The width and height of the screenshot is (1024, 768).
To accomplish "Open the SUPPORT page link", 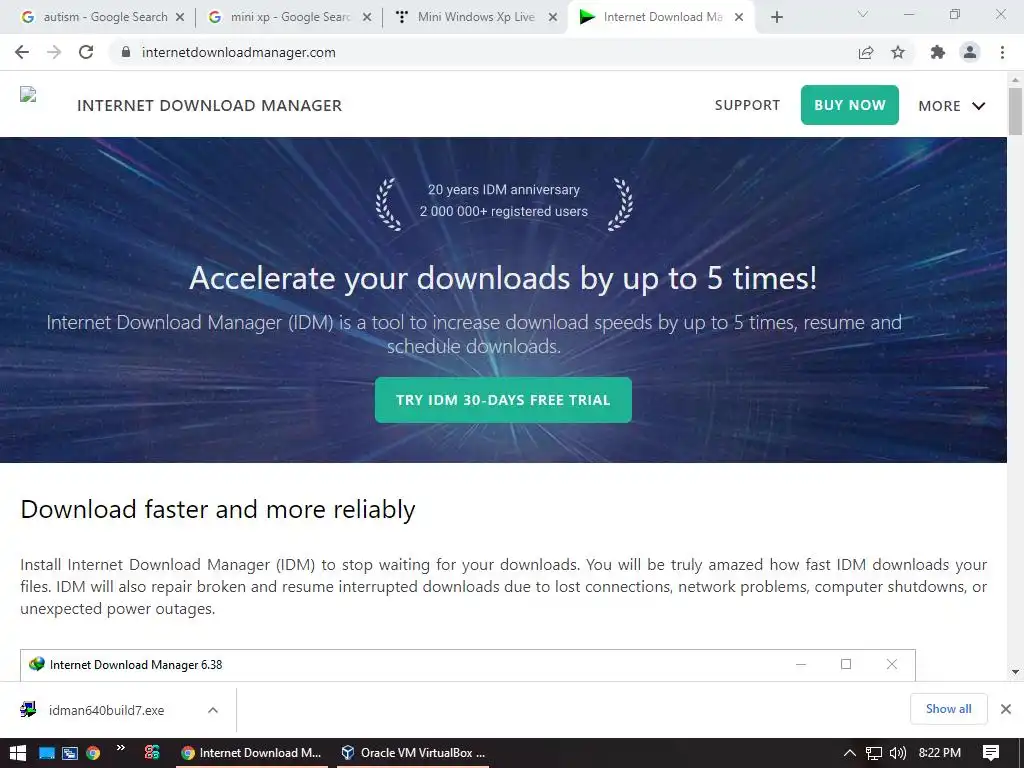I will (747, 105).
